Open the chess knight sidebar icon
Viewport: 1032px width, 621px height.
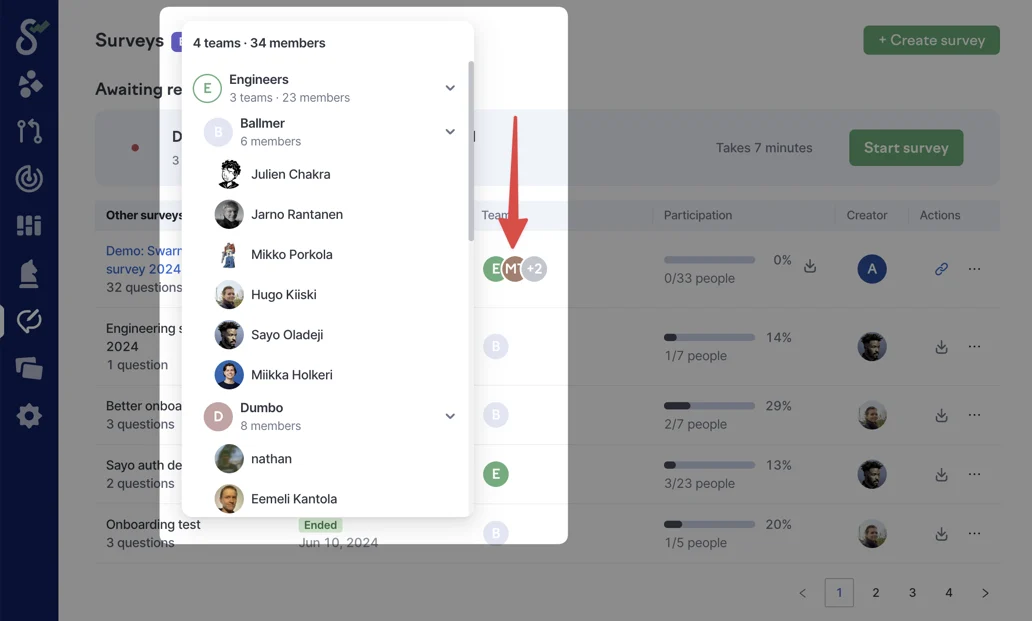[x=29, y=273]
